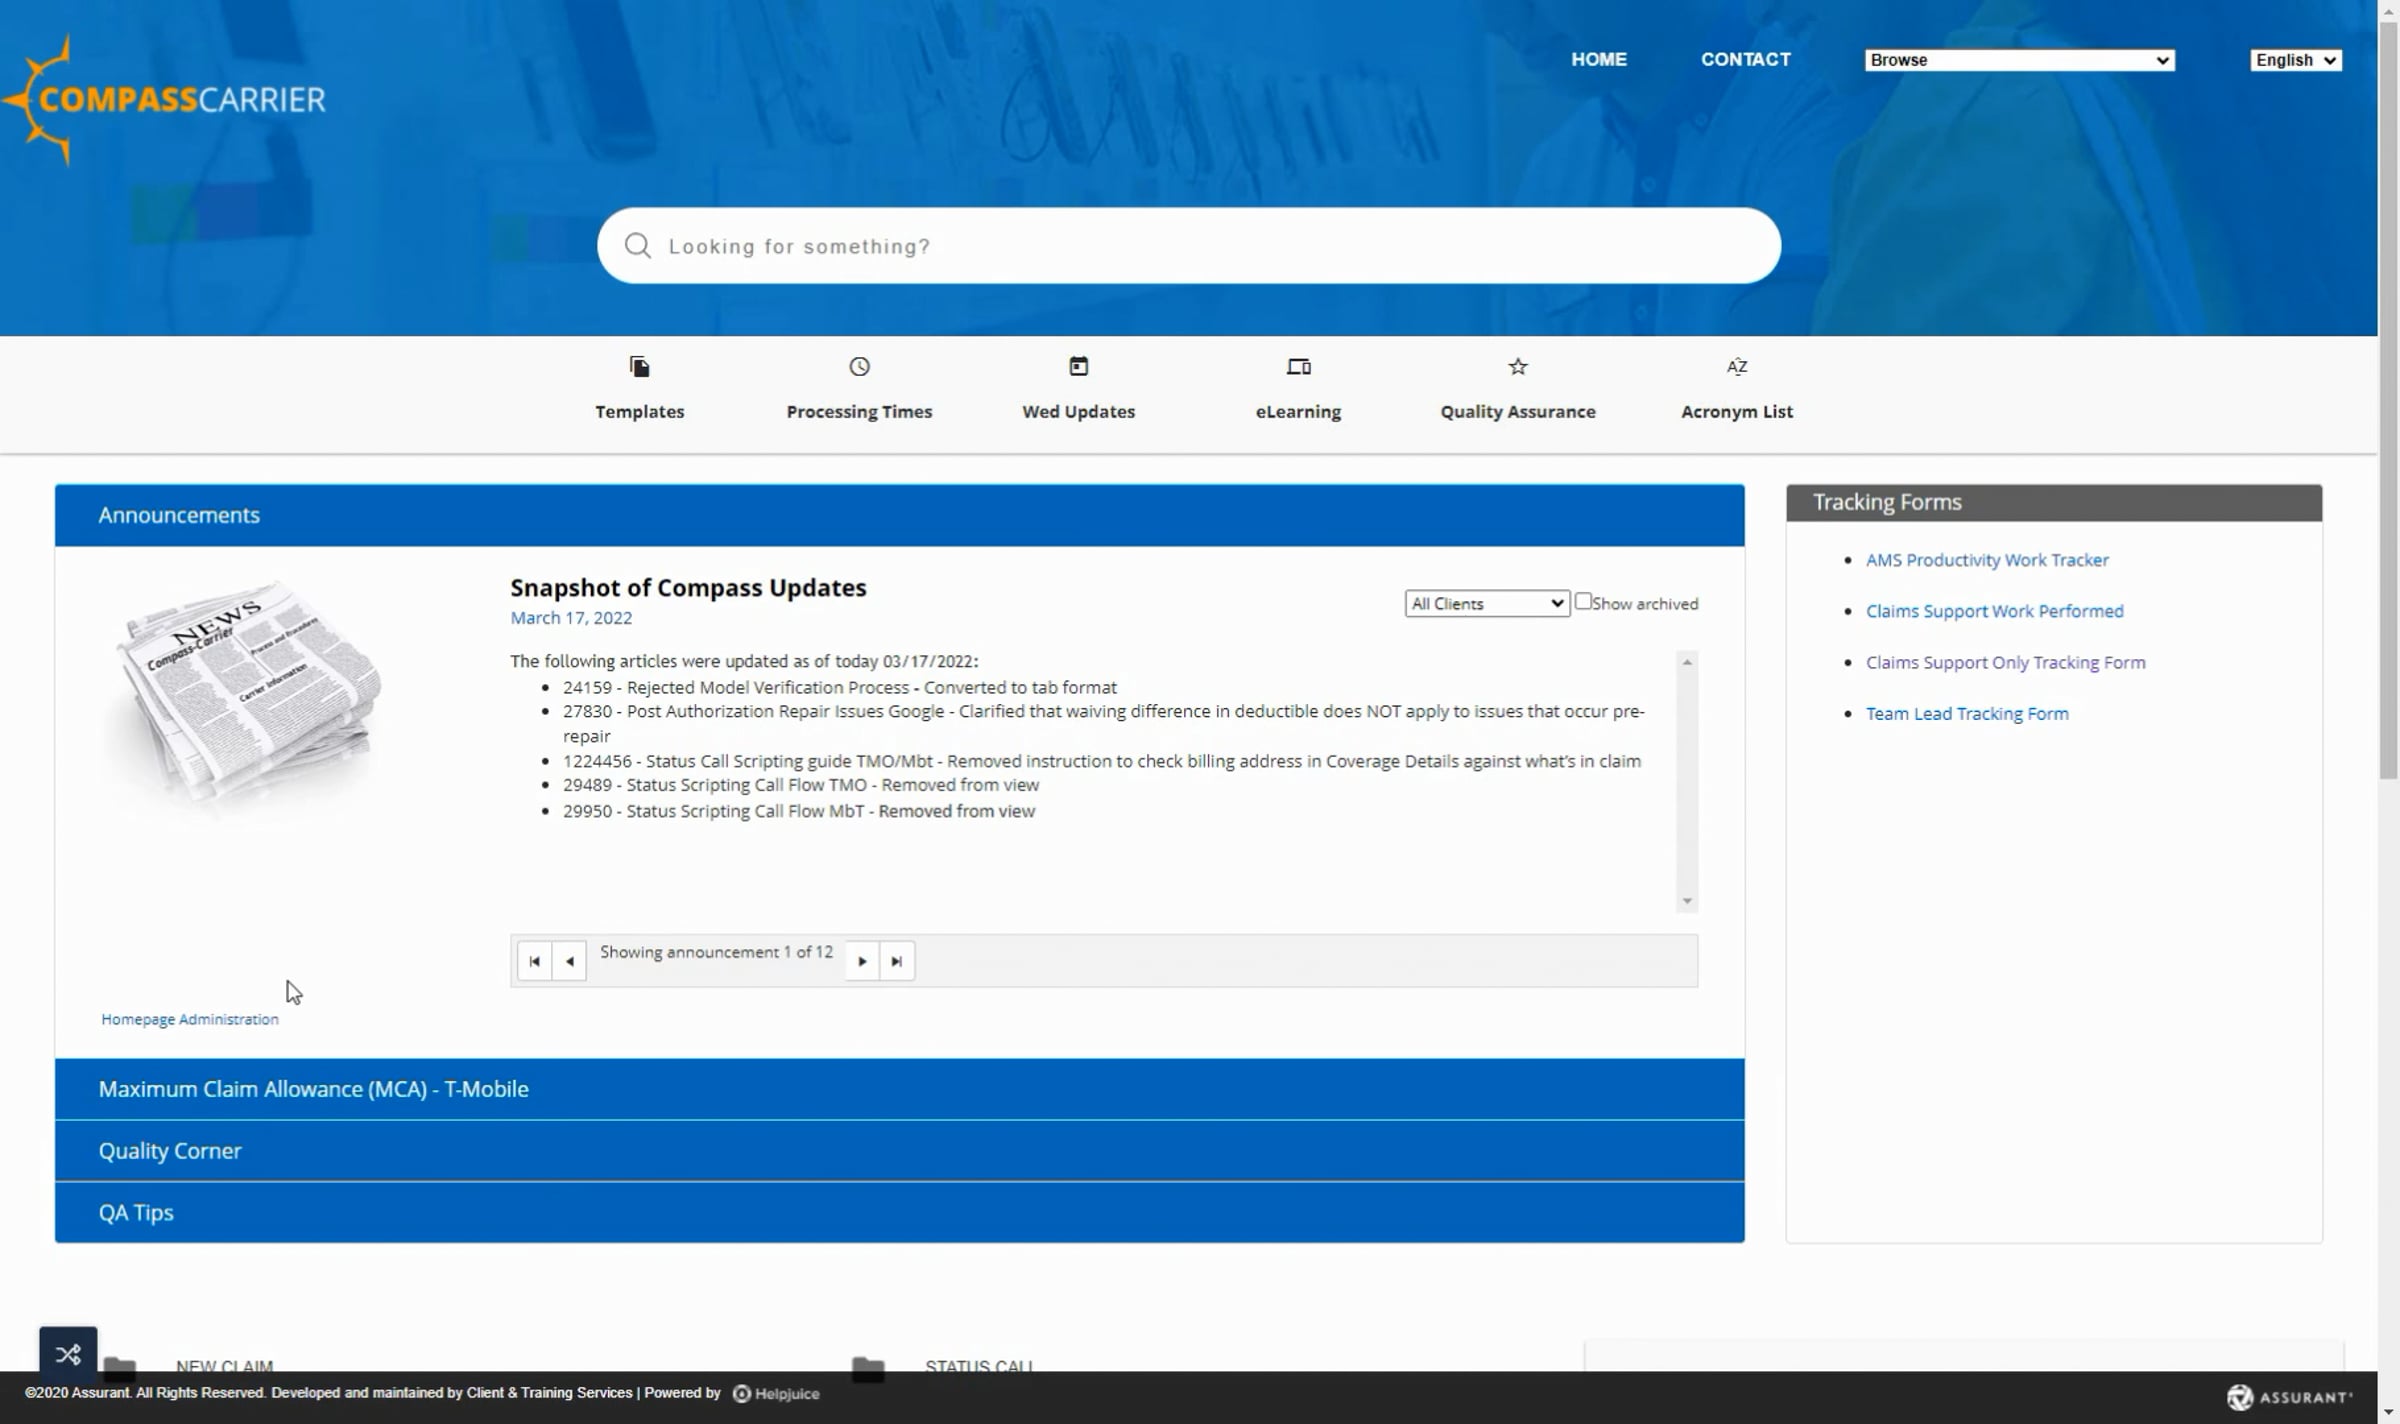2400x1424 pixels.
Task: Open the English language dropdown
Action: click(x=2295, y=60)
